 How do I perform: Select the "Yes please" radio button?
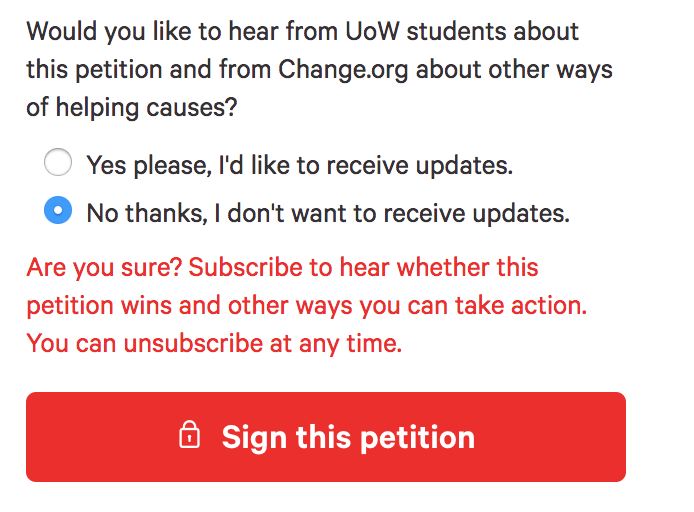(59, 163)
